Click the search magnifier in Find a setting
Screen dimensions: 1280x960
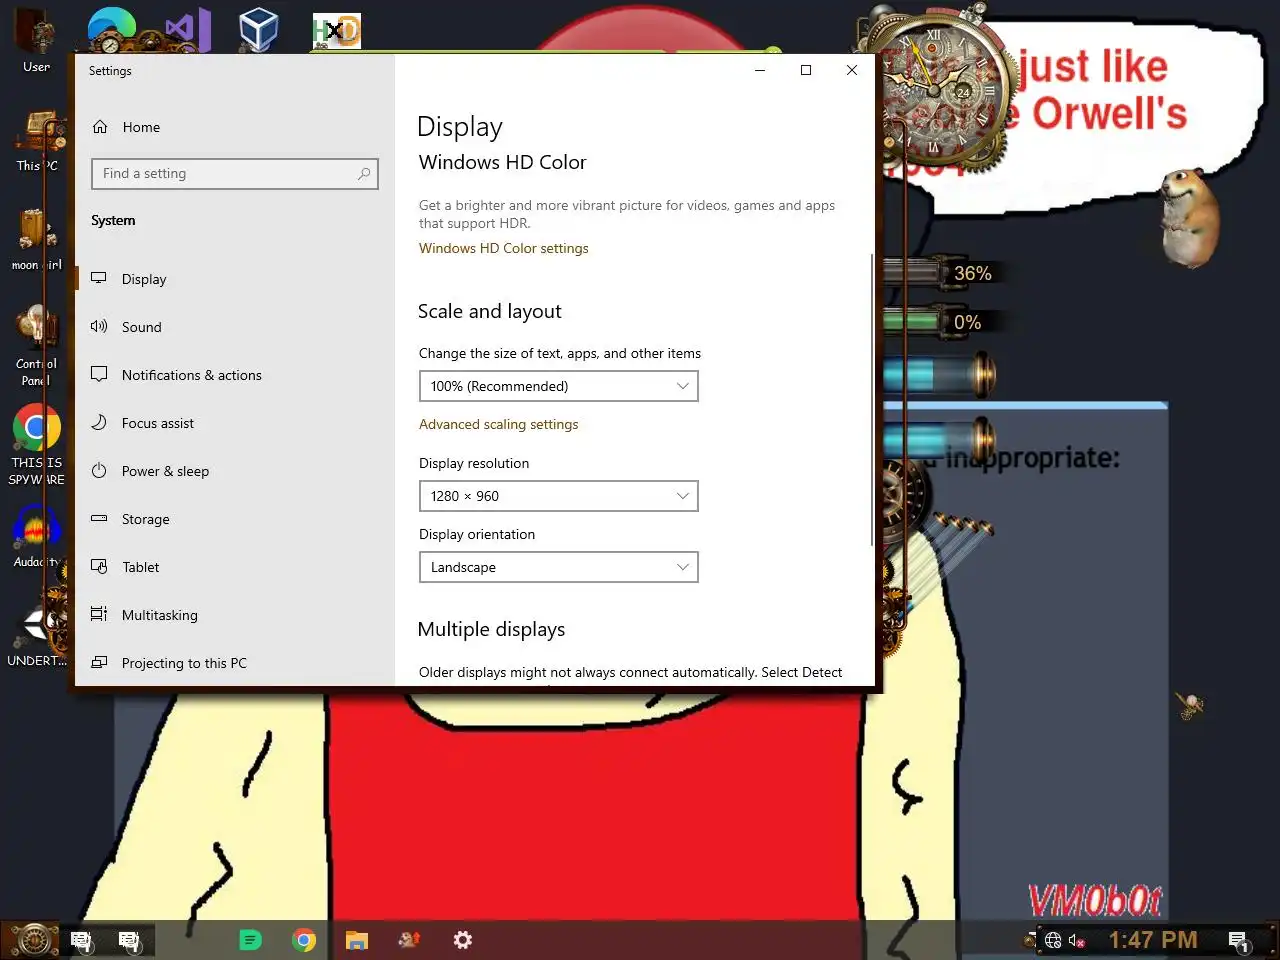tap(364, 174)
